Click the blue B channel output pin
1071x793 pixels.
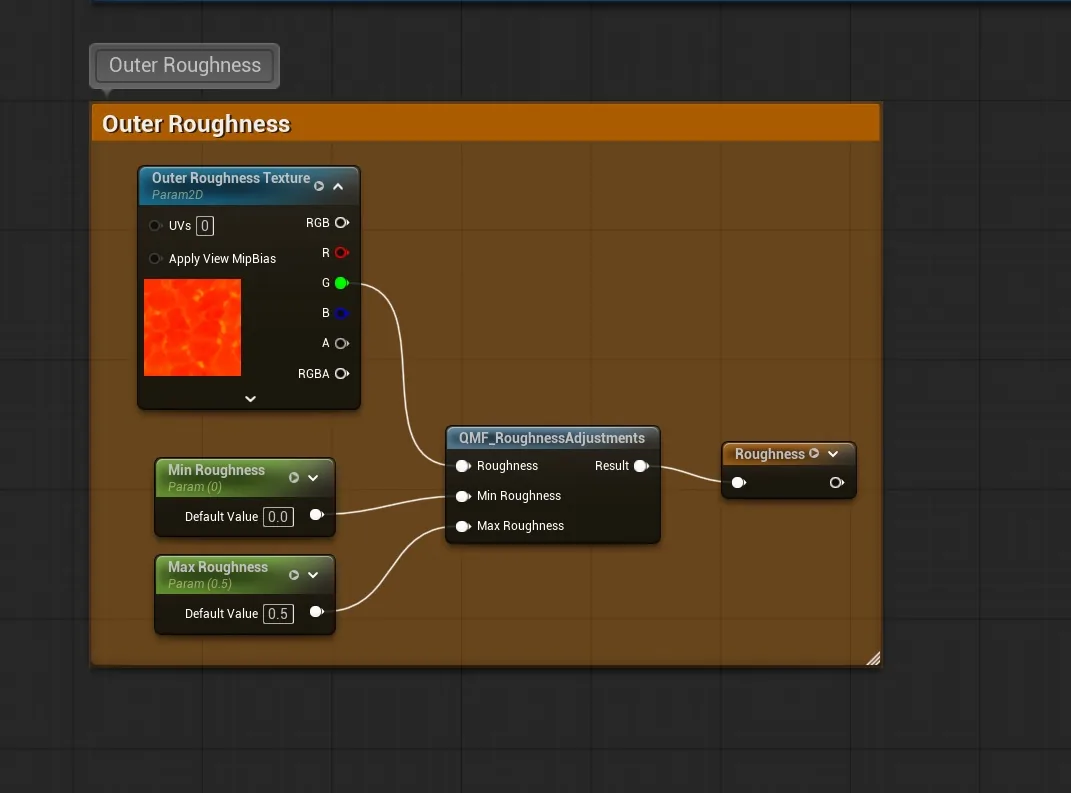pyautogui.click(x=342, y=313)
